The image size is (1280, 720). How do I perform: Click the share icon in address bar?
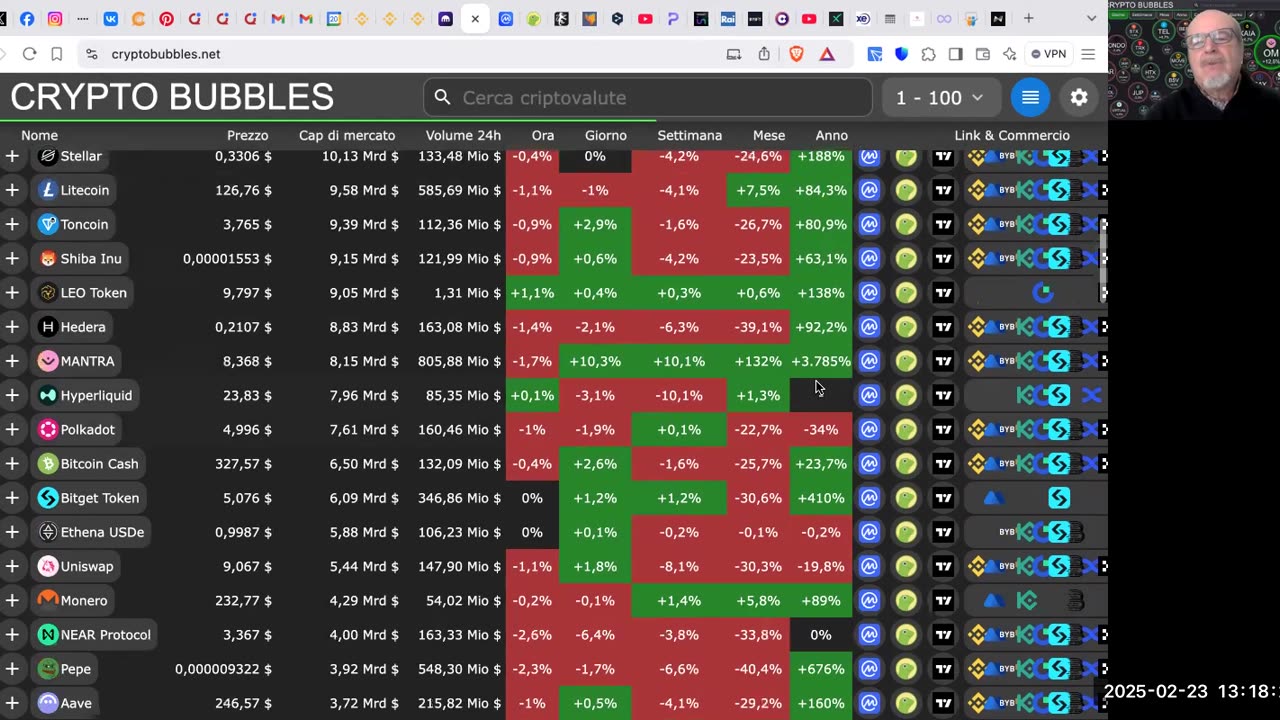click(x=764, y=54)
